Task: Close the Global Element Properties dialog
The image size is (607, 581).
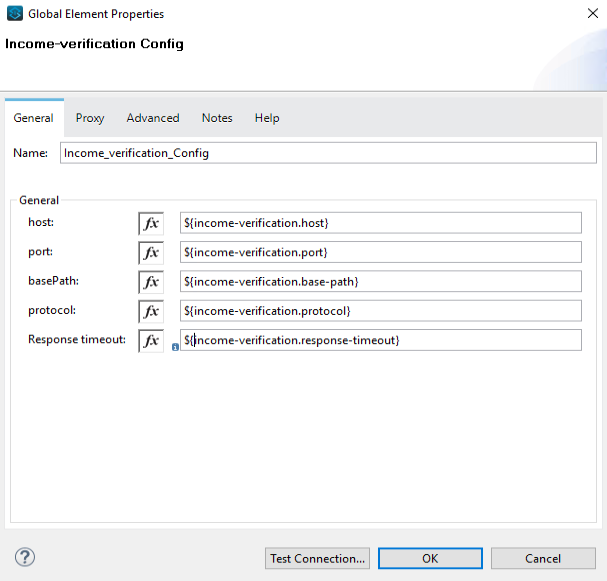Action: tap(593, 14)
